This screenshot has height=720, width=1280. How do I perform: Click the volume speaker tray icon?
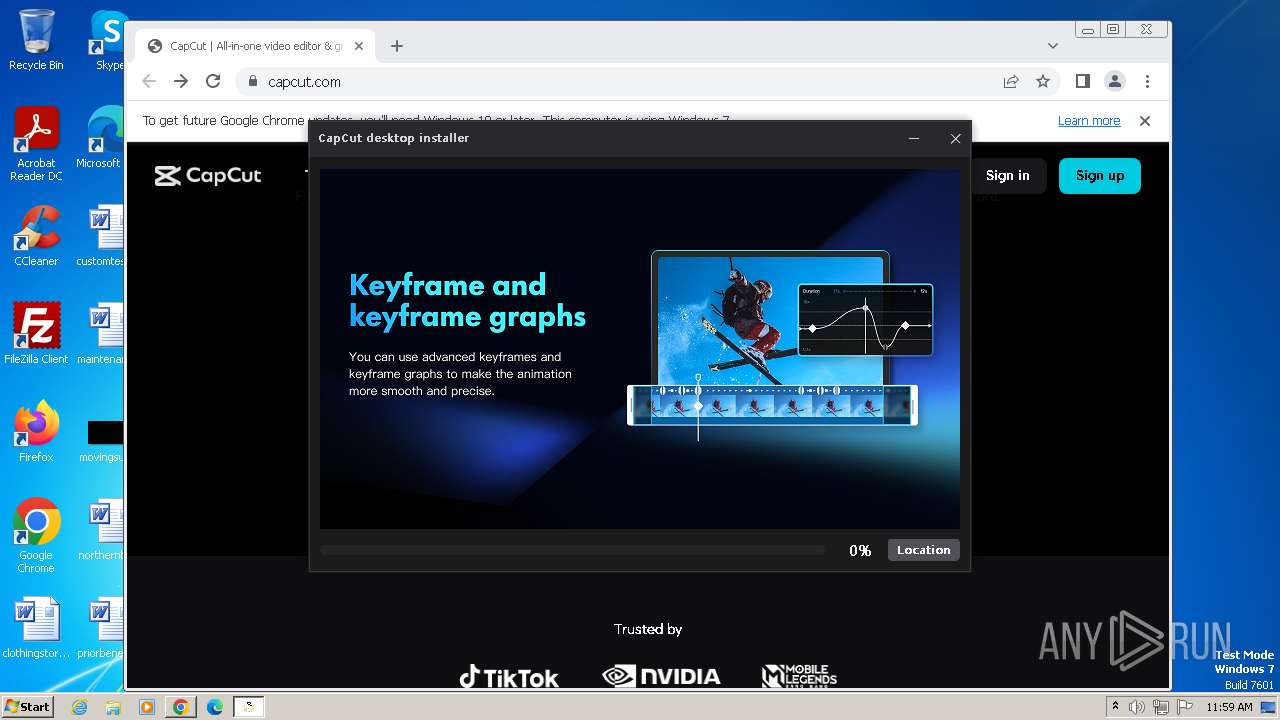[x=1137, y=707]
